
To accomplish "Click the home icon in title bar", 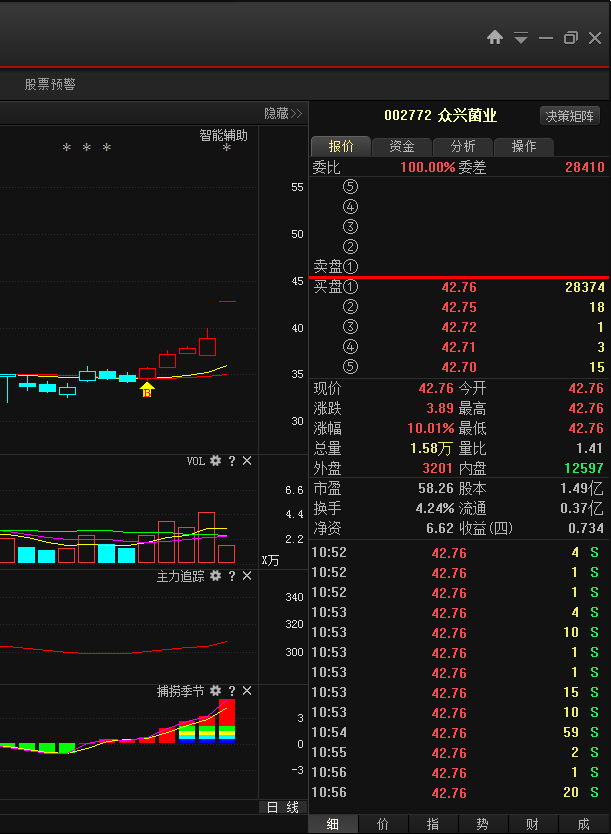I will pyautogui.click(x=495, y=38).
